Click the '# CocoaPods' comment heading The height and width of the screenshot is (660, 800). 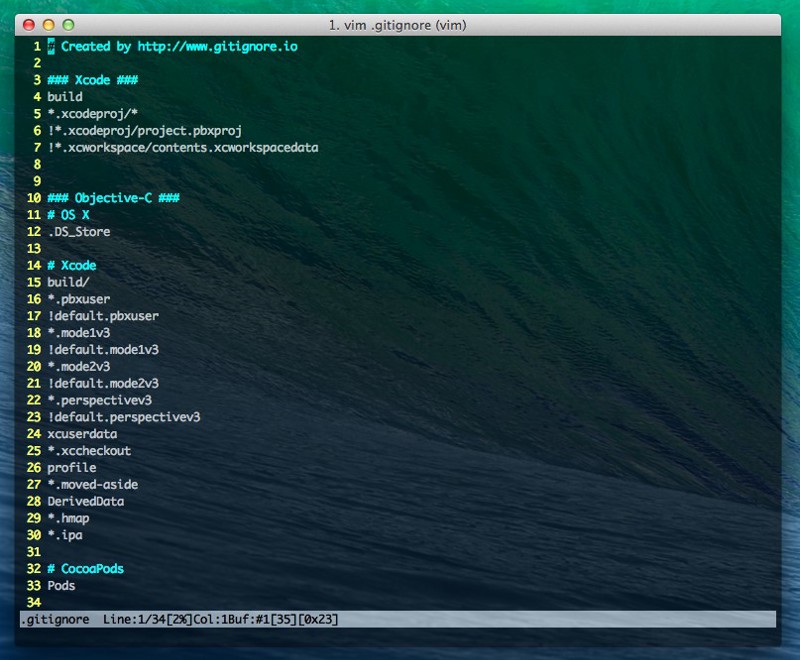pyautogui.click(x=85, y=568)
